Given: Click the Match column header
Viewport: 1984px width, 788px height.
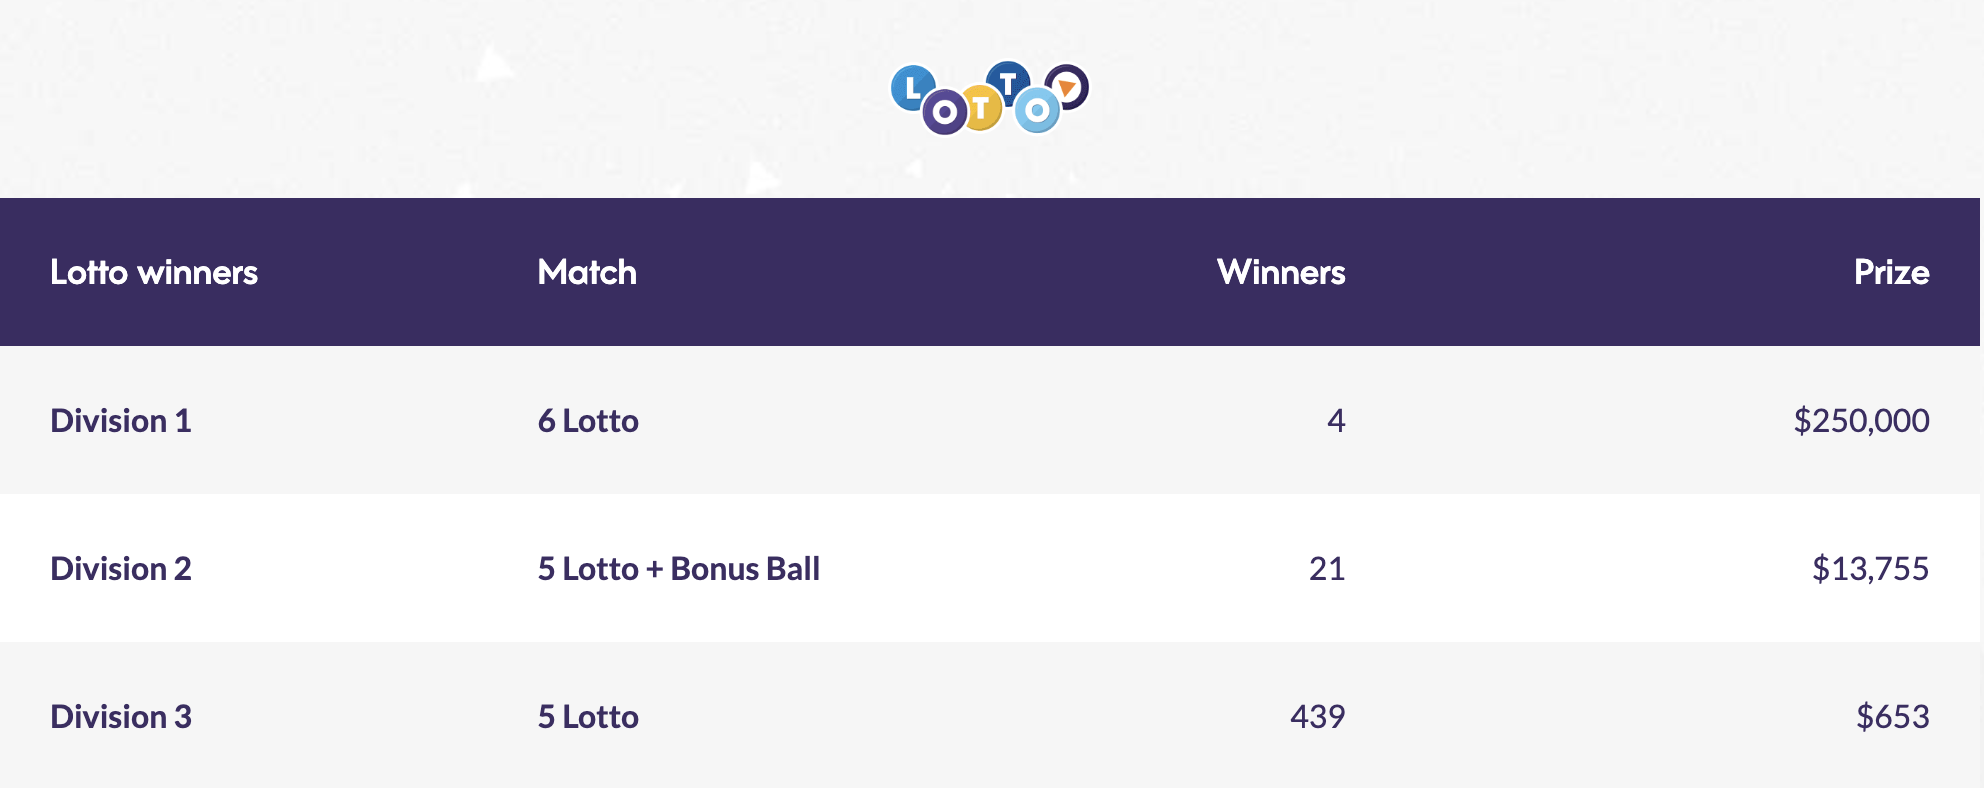Looking at the screenshot, I should (587, 272).
